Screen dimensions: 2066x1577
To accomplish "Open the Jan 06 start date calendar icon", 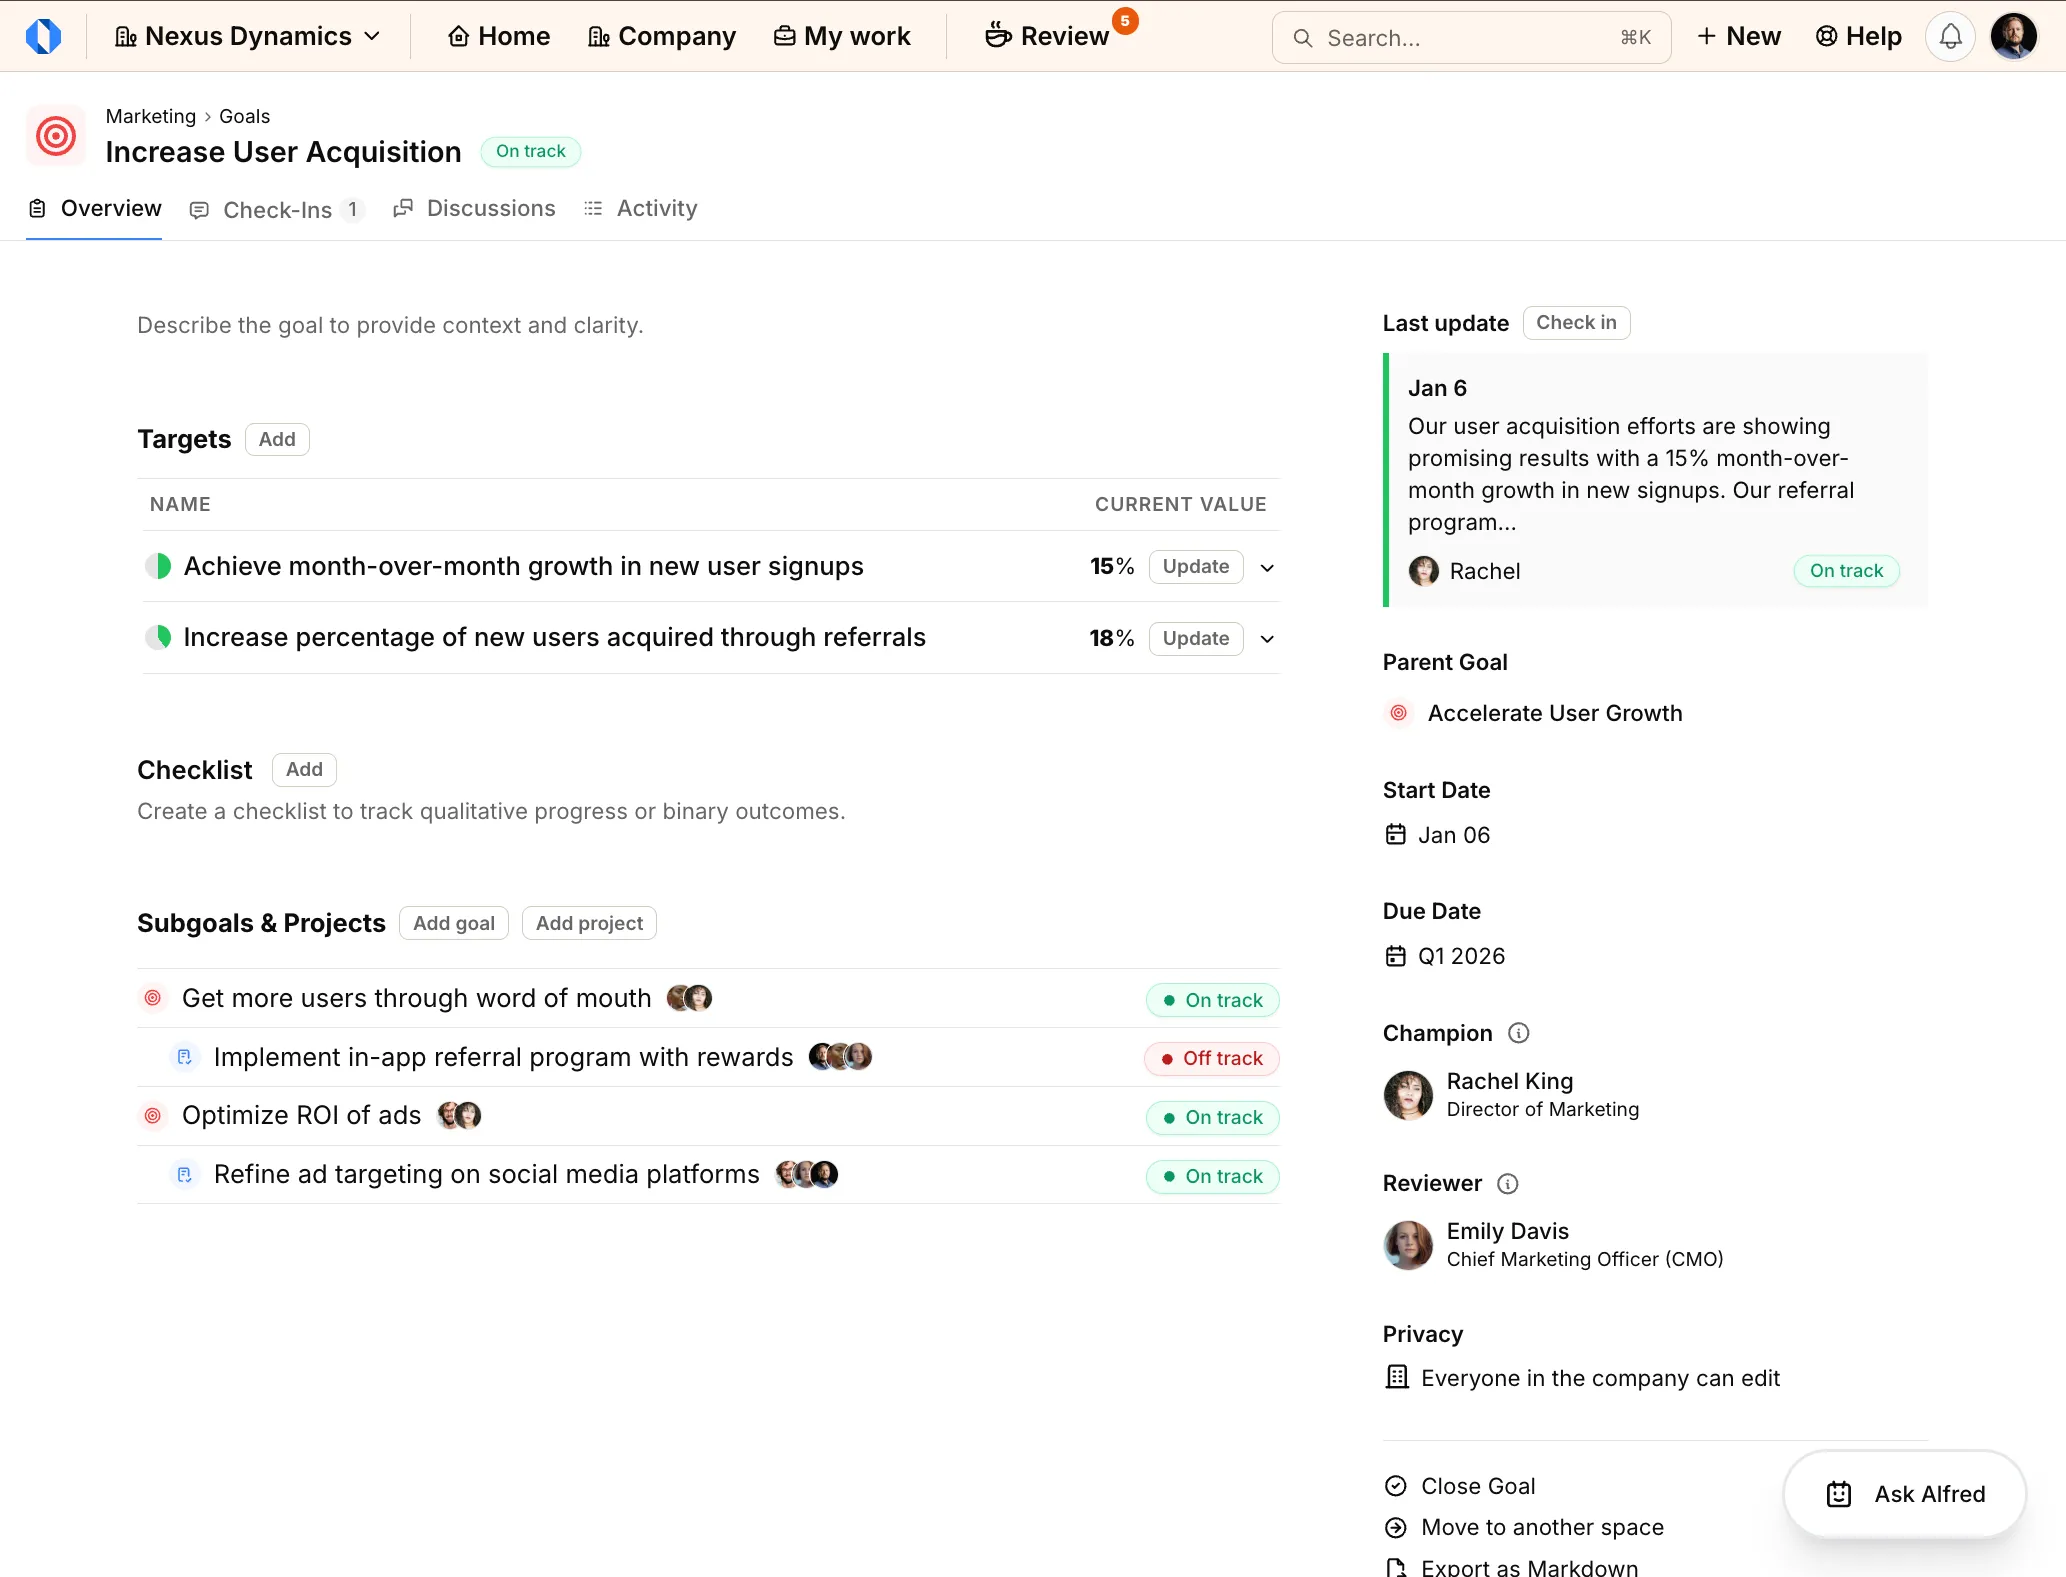I will click(1396, 834).
